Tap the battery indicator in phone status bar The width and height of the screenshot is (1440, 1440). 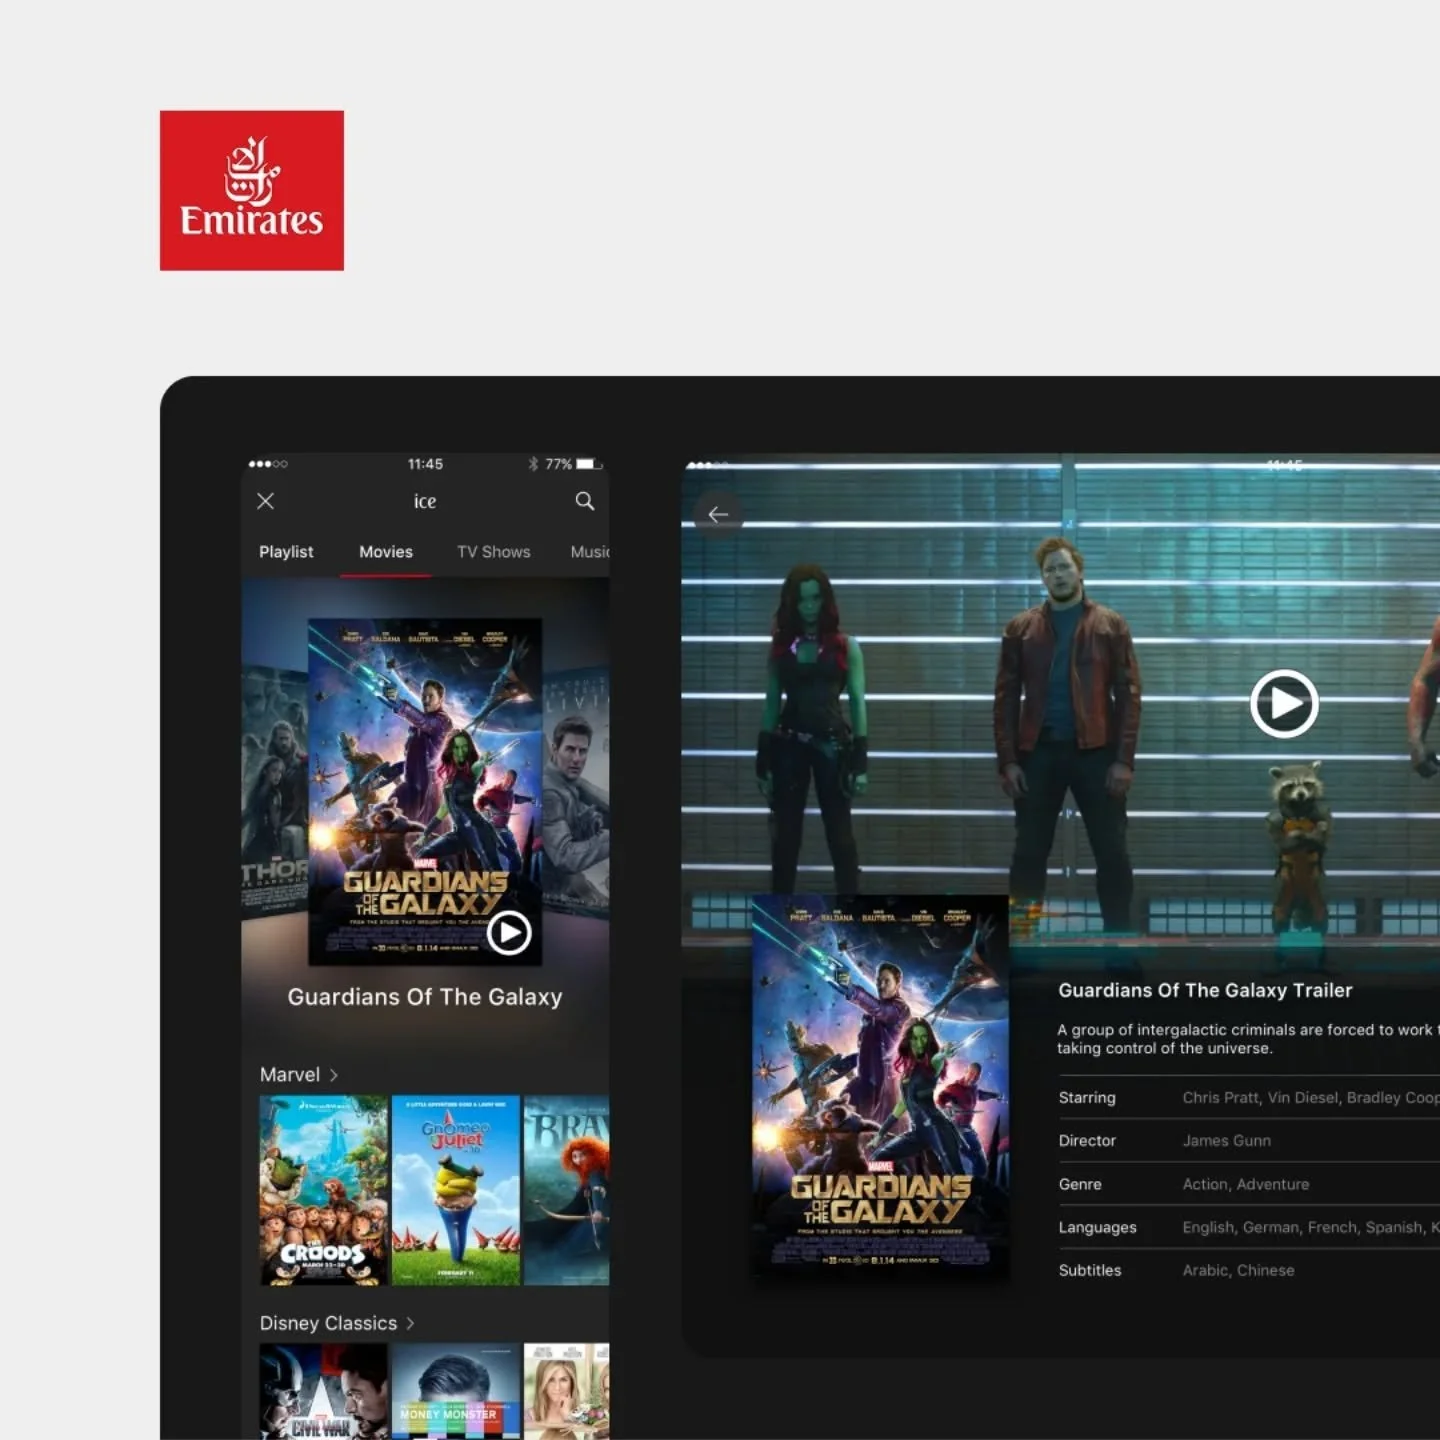589,464
